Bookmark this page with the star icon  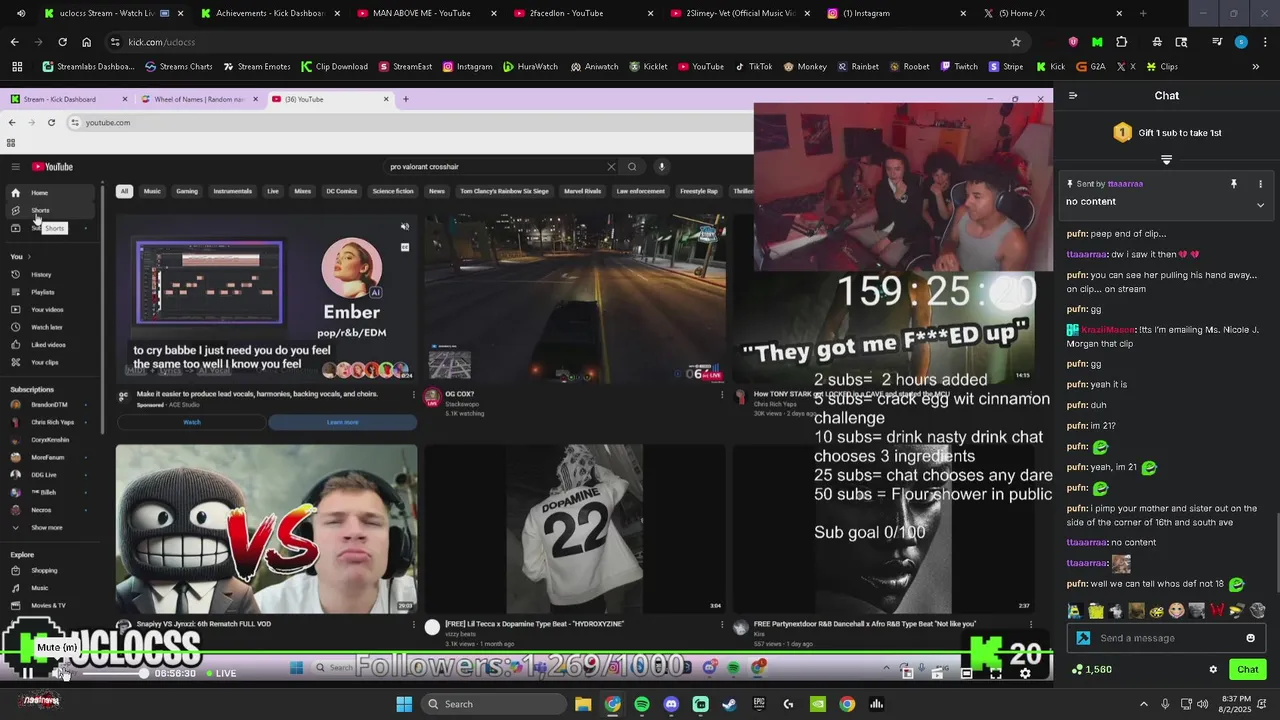click(1016, 42)
